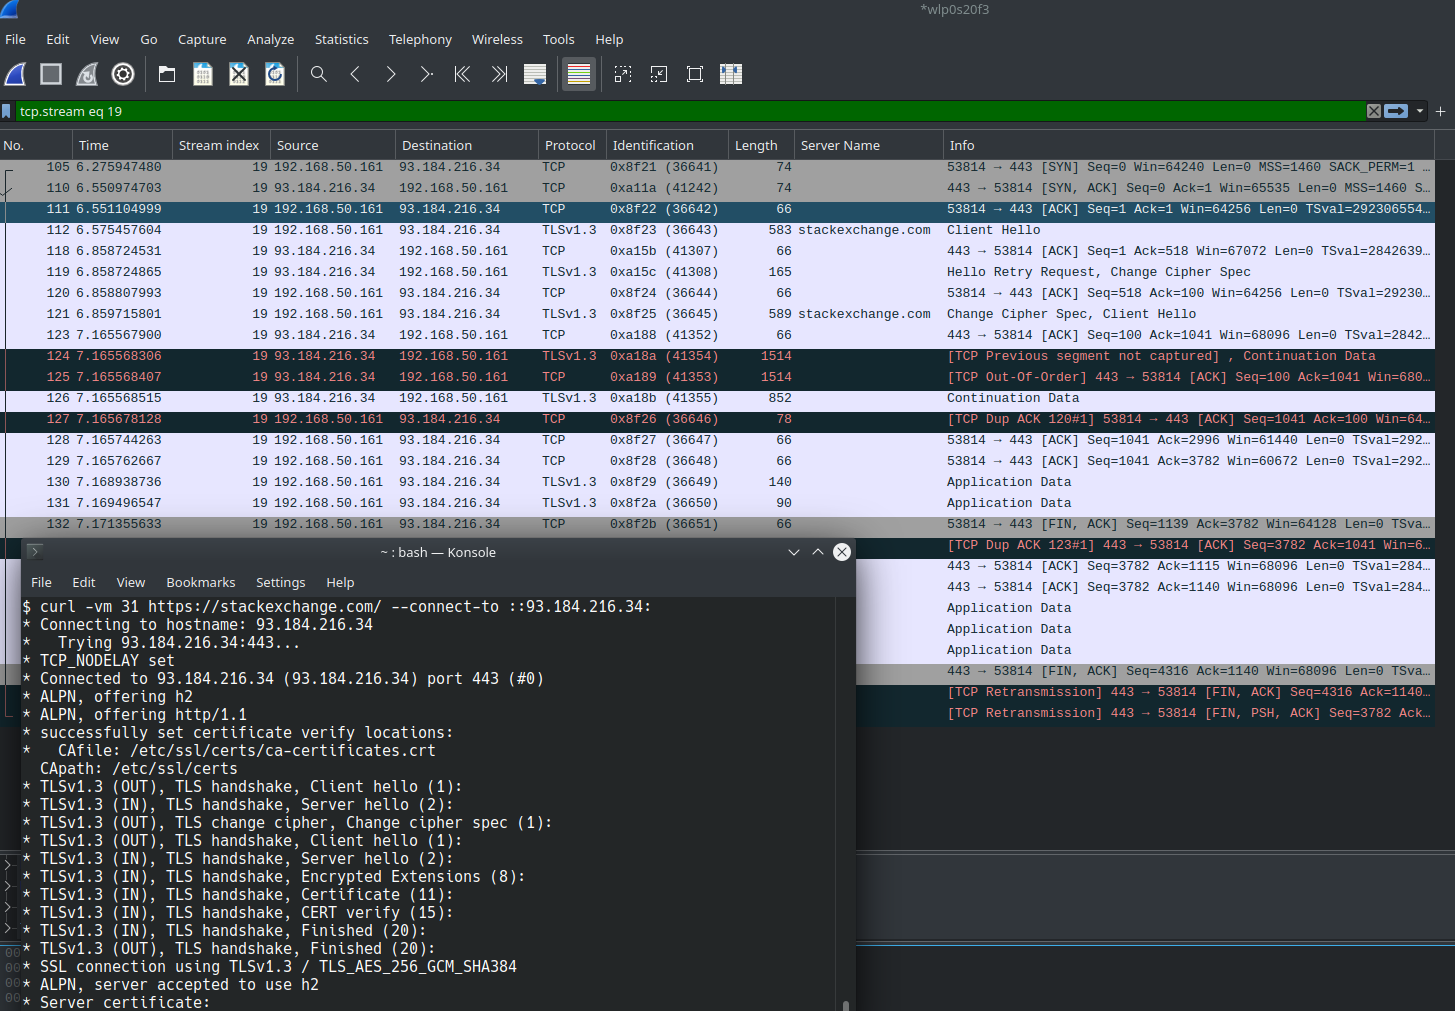Go back in packet history
The image size is (1455, 1011).
[x=355, y=74]
